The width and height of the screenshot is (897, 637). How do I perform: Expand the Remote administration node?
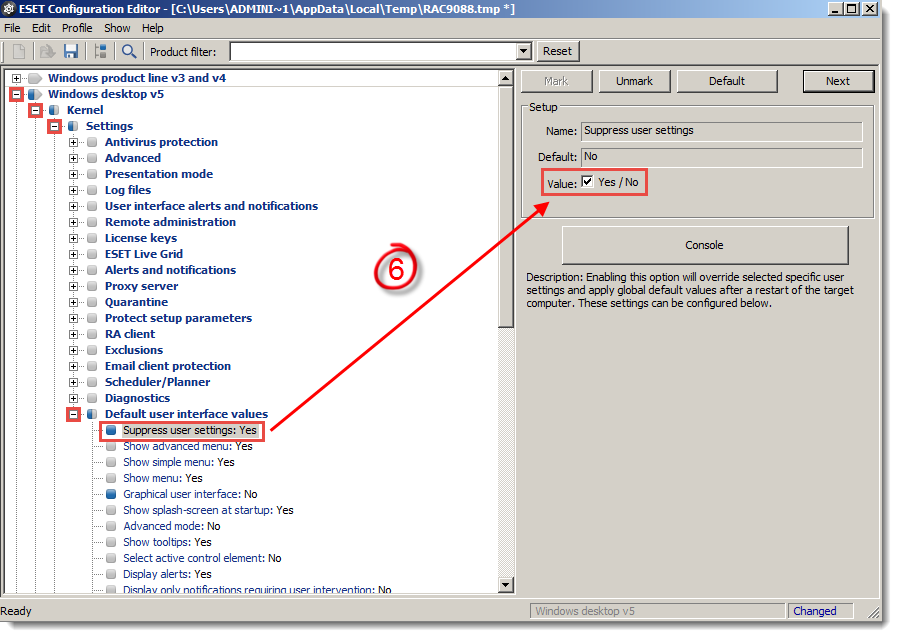[73, 222]
